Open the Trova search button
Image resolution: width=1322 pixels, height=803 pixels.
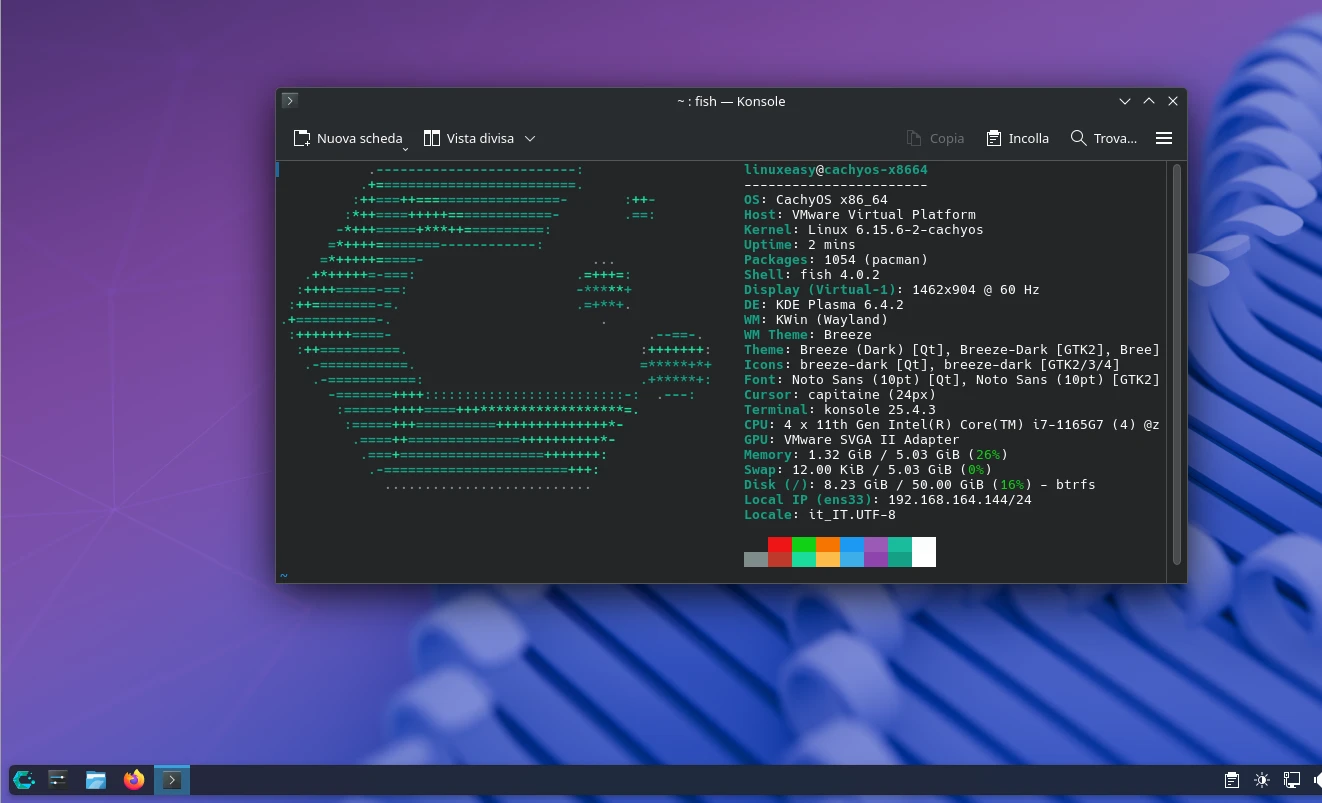[1103, 139]
